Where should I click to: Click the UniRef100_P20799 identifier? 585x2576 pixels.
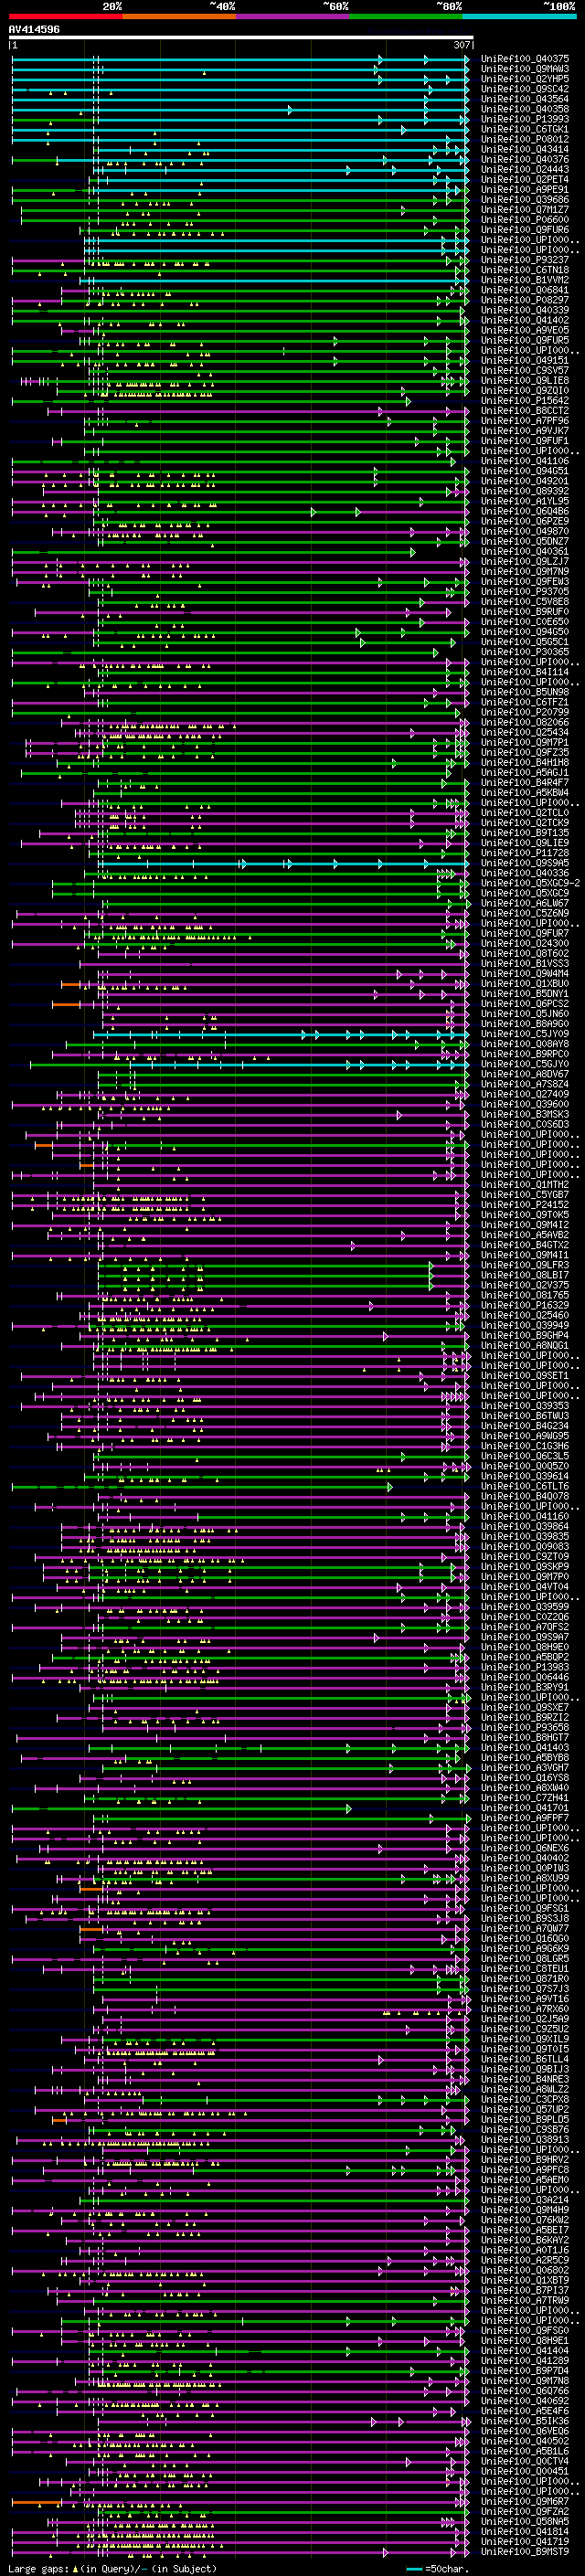click(525, 712)
